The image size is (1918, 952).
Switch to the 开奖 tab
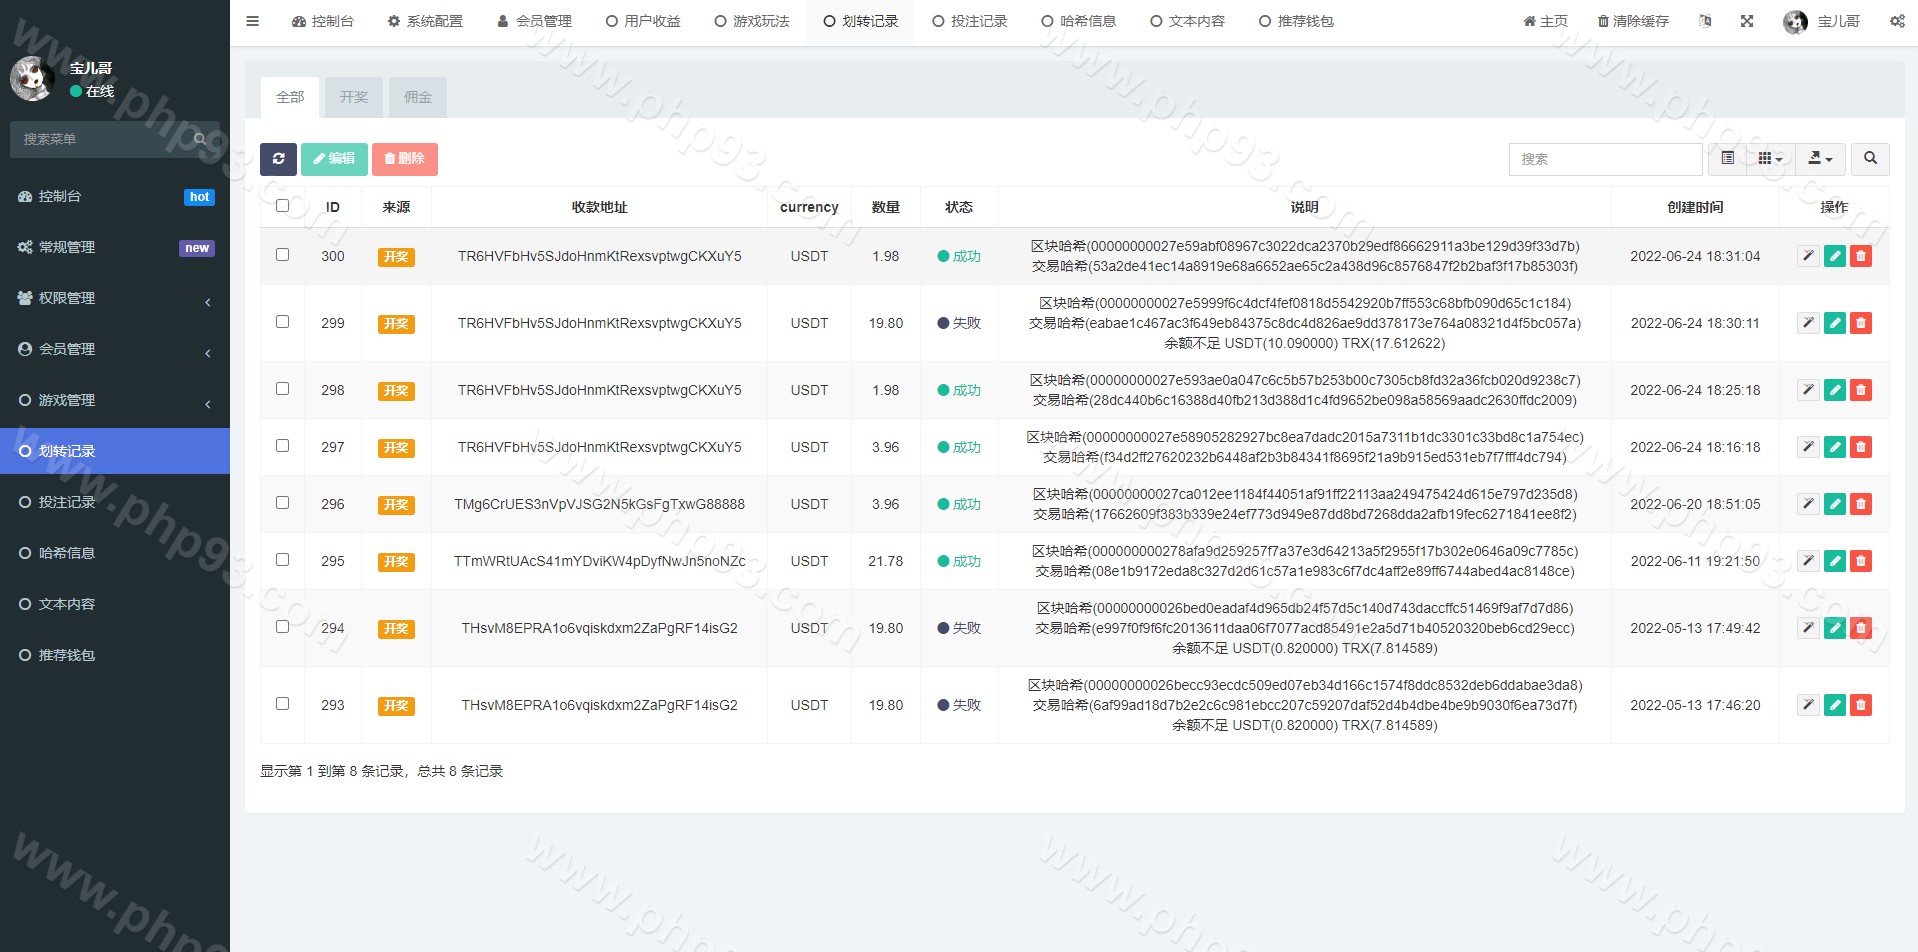[353, 97]
